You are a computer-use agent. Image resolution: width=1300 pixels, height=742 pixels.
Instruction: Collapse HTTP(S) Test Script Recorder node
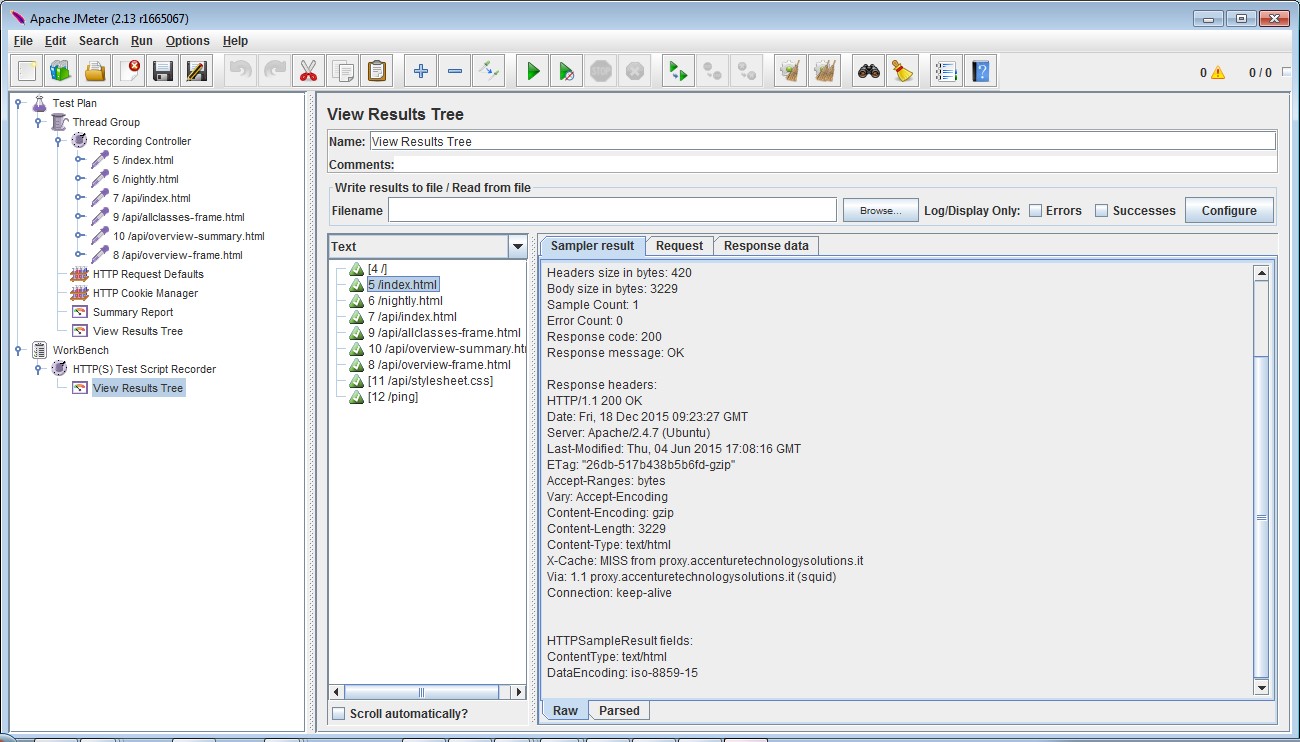[38, 369]
